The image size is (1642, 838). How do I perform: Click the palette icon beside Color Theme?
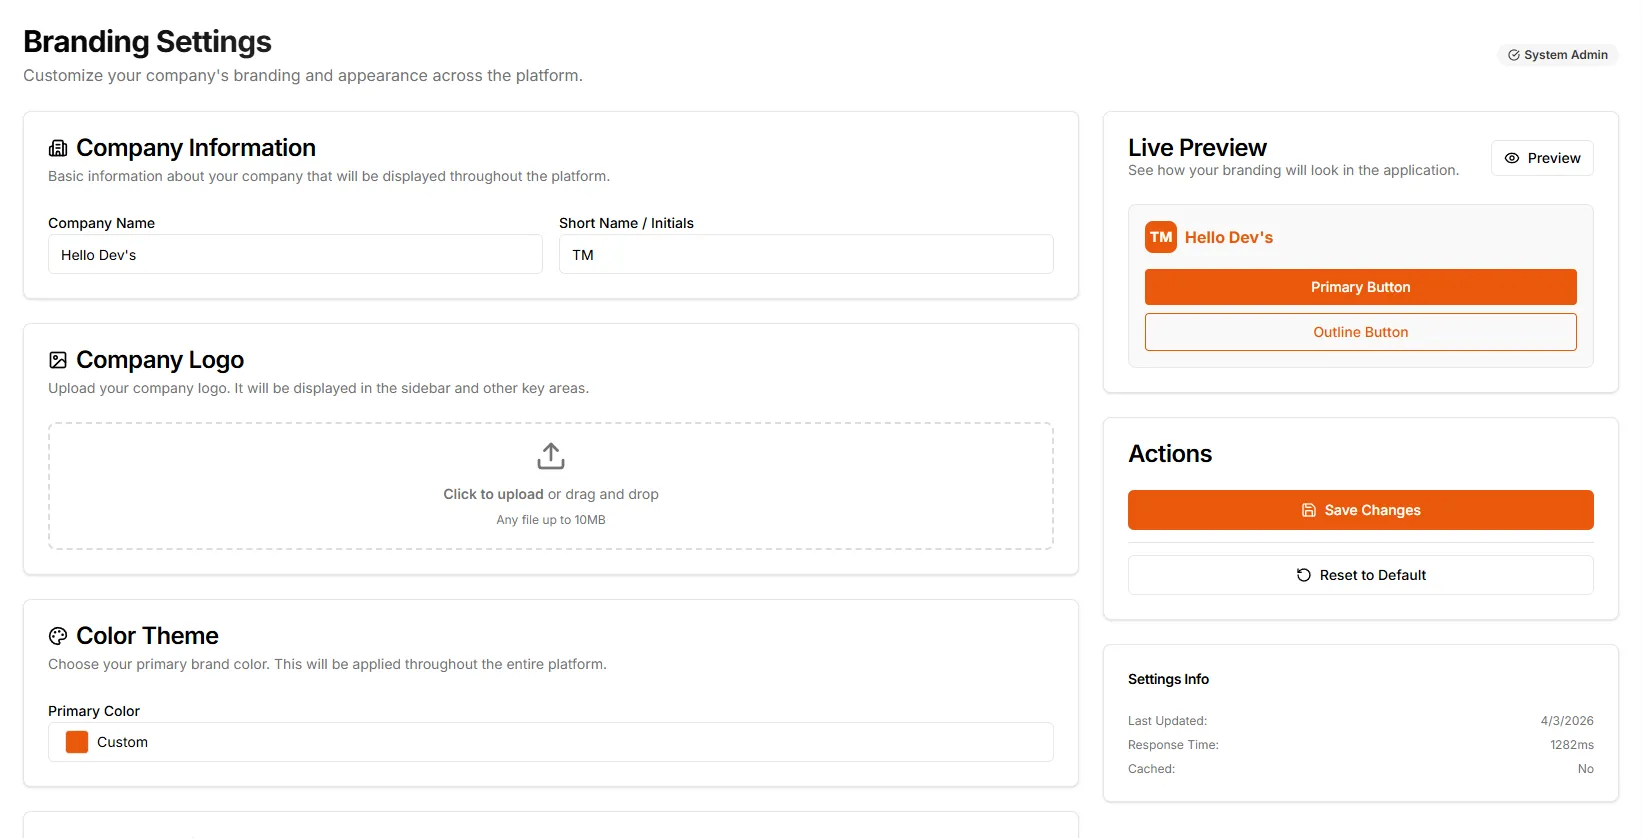[58, 636]
